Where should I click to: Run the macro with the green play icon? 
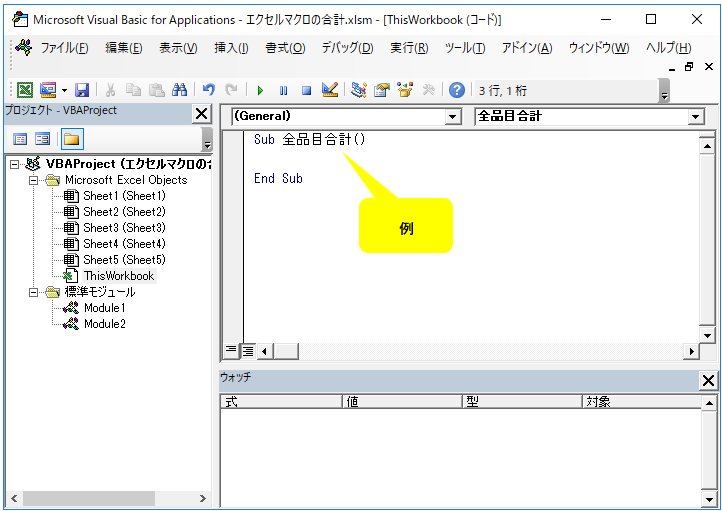click(260, 90)
